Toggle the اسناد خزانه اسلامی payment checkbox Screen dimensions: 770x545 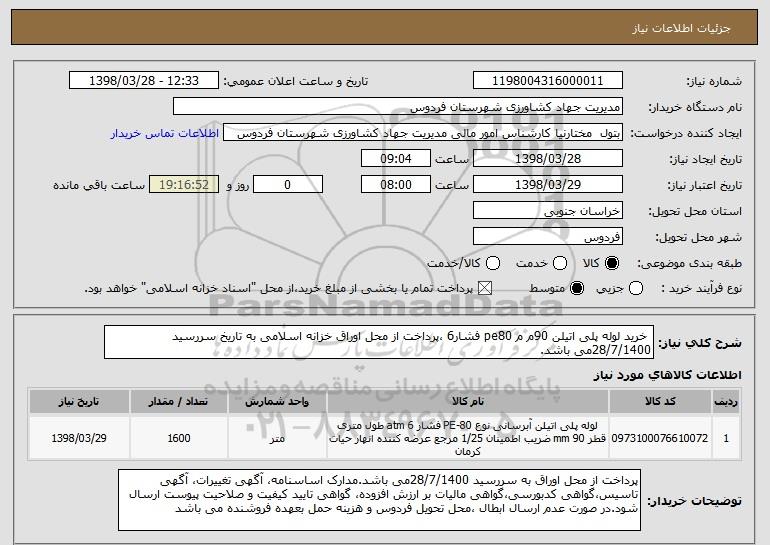point(485,289)
